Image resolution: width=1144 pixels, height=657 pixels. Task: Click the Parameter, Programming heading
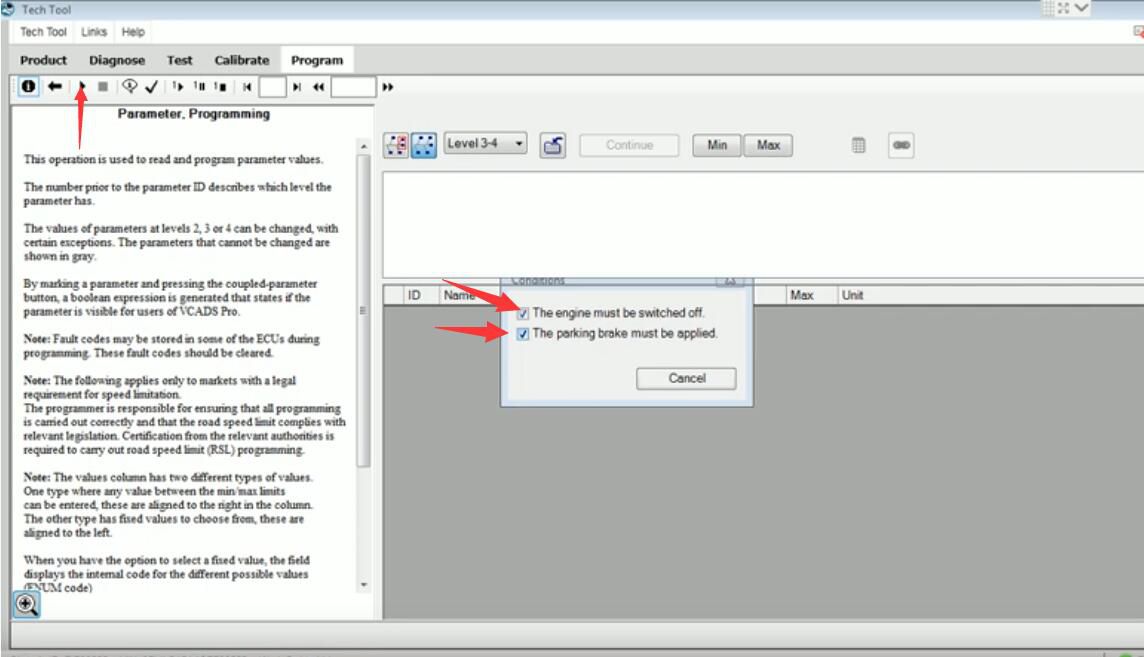[x=194, y=114]
